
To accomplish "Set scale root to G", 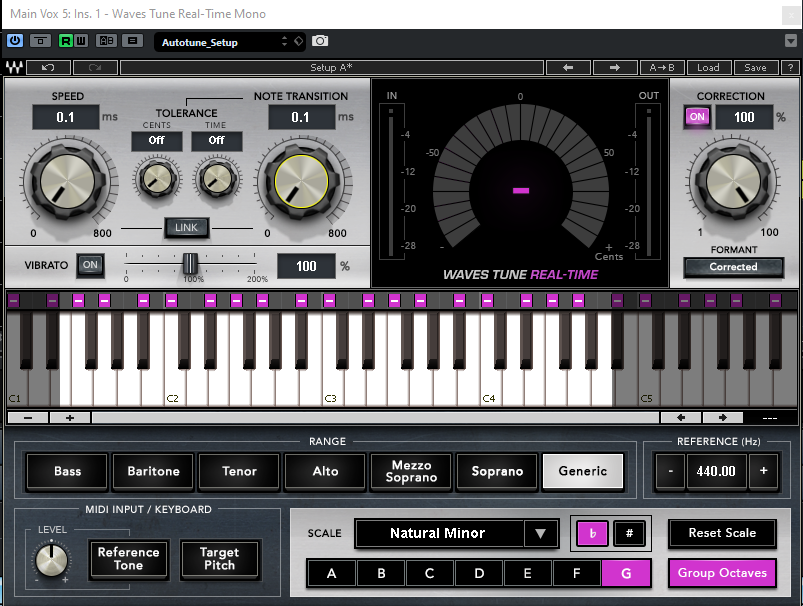I will pos(626,573).
